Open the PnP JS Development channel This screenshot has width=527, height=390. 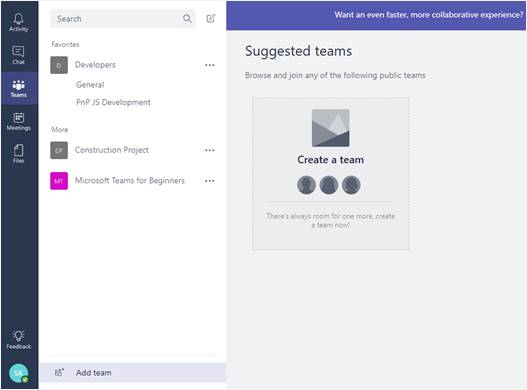pyautogui.click(x=113, y=102)
